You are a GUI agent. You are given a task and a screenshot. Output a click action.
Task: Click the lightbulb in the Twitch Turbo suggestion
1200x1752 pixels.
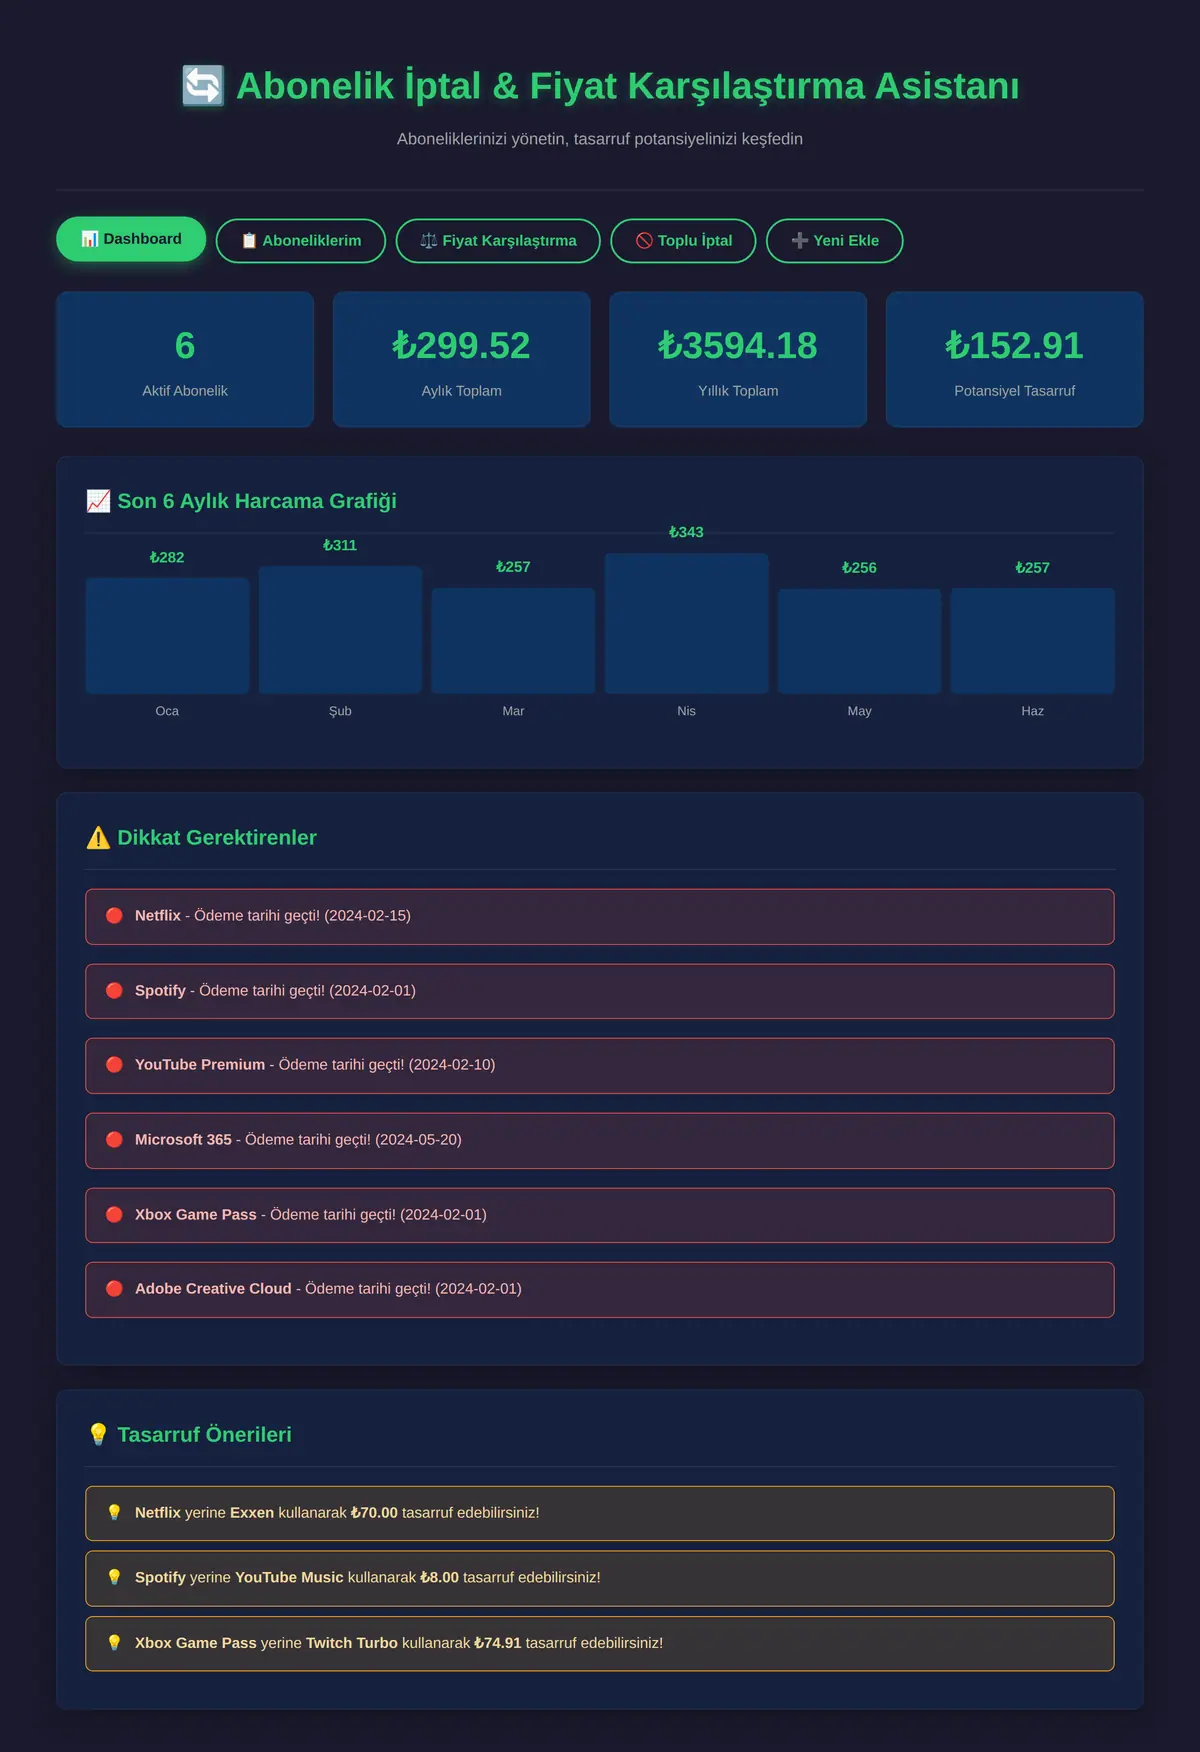tap(114, 1643)
